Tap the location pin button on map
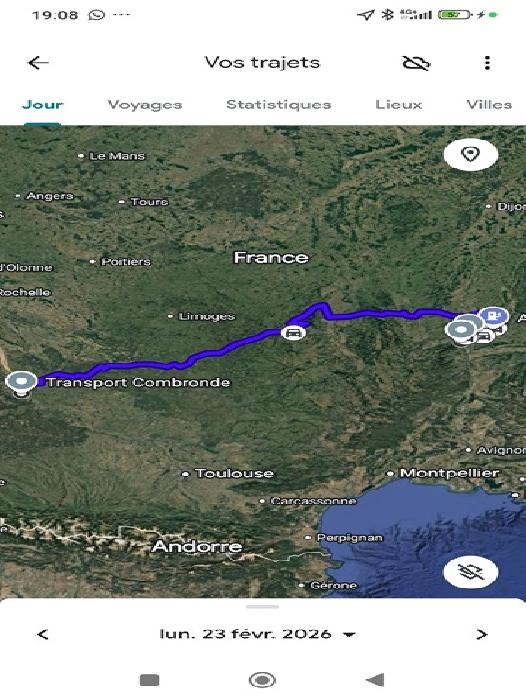This screenshot has width=526, height=700. click(471, 154)
